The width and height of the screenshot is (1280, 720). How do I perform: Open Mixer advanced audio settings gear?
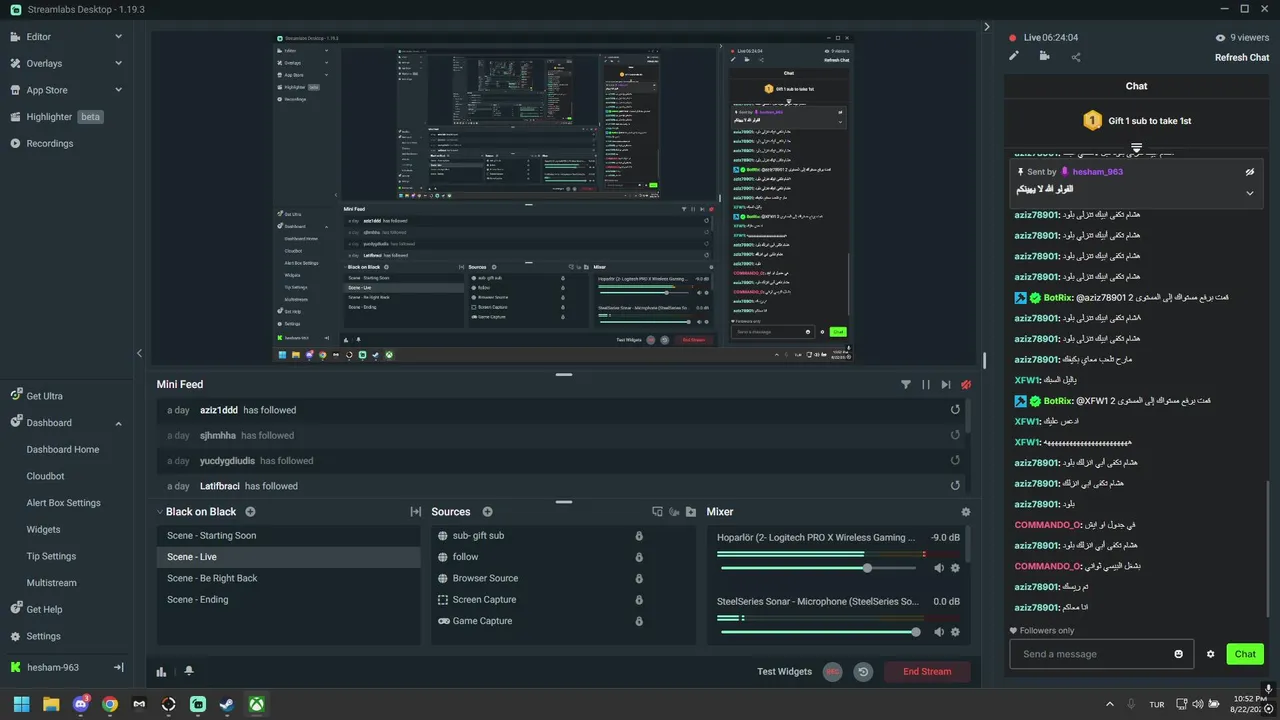click(965, 512)
